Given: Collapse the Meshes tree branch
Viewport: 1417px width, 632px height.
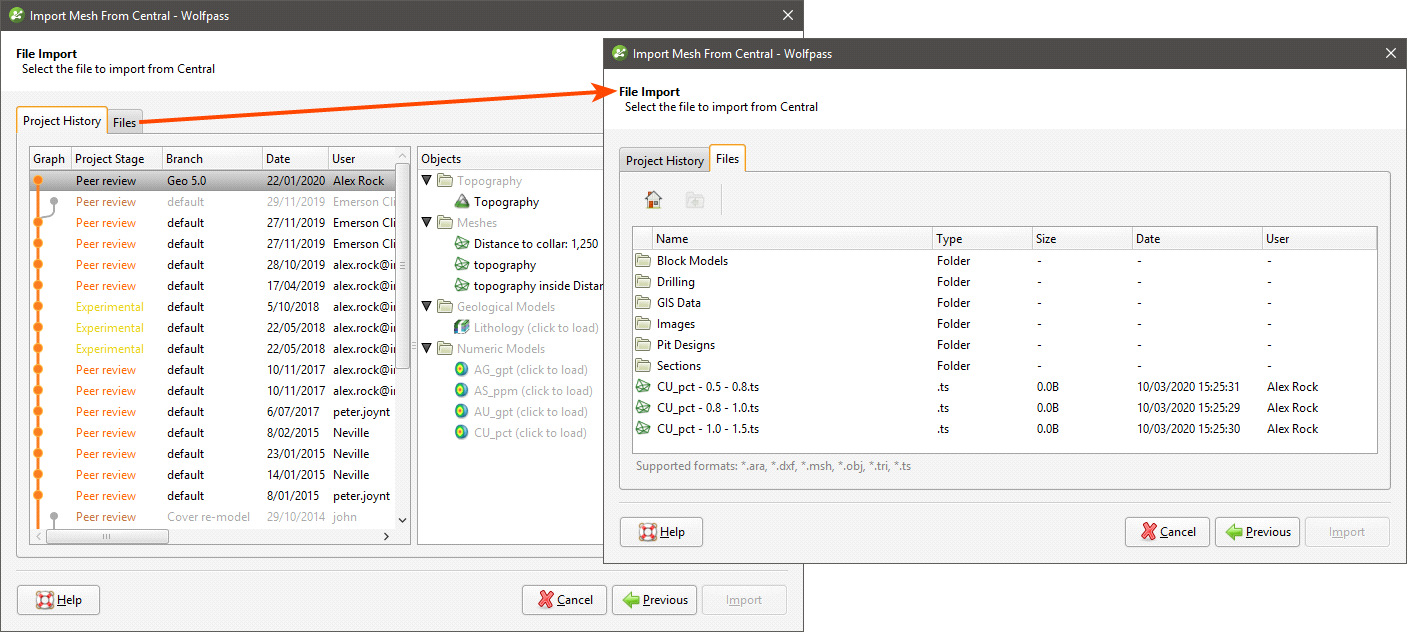Looking at the screenshot, I should pyautogui.click(x=425, y=222).
